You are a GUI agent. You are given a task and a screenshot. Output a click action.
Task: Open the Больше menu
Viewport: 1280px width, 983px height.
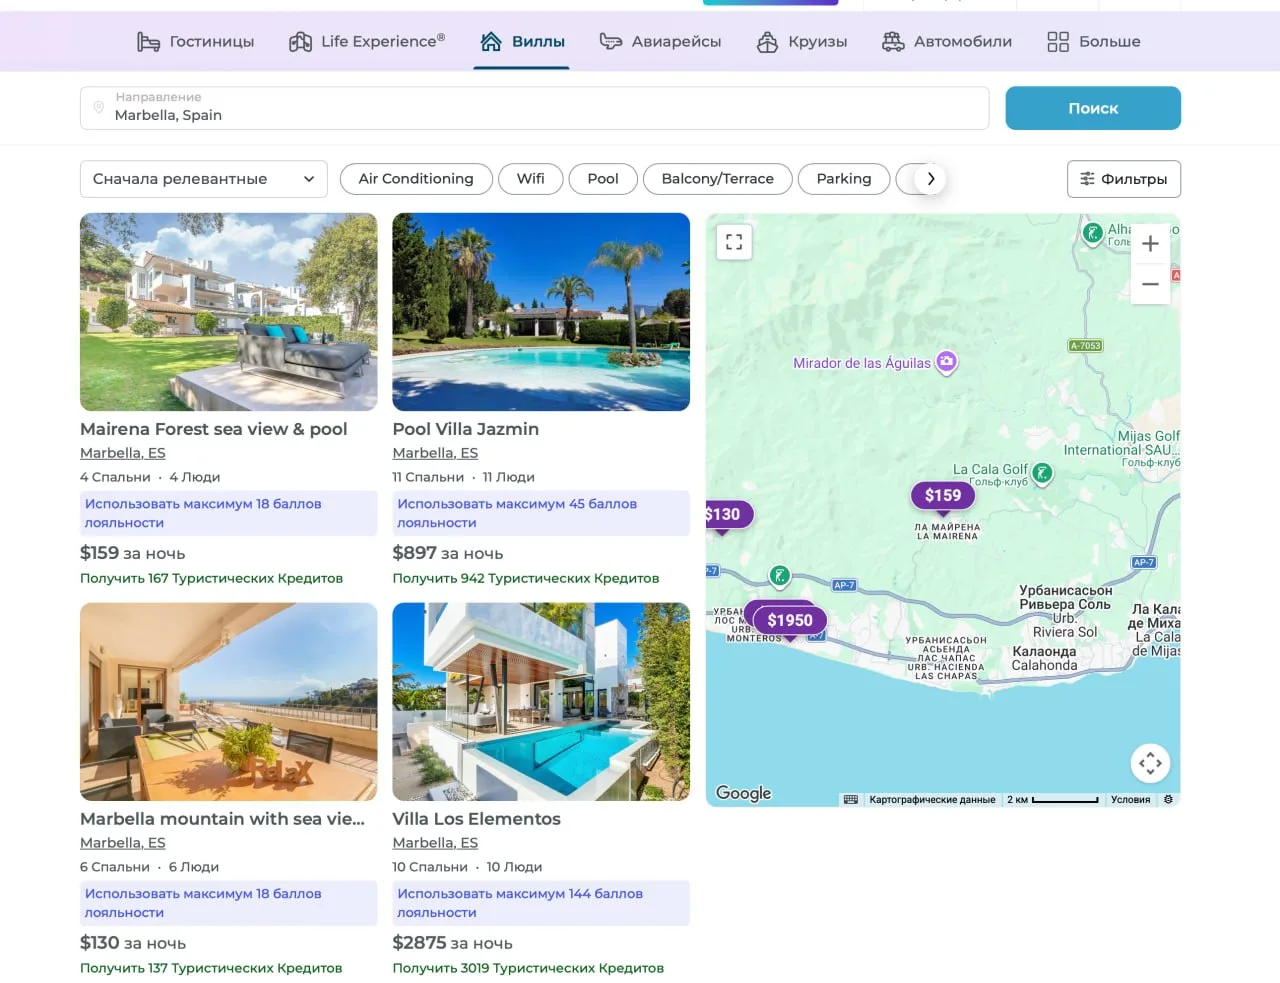click(1094, 42)
